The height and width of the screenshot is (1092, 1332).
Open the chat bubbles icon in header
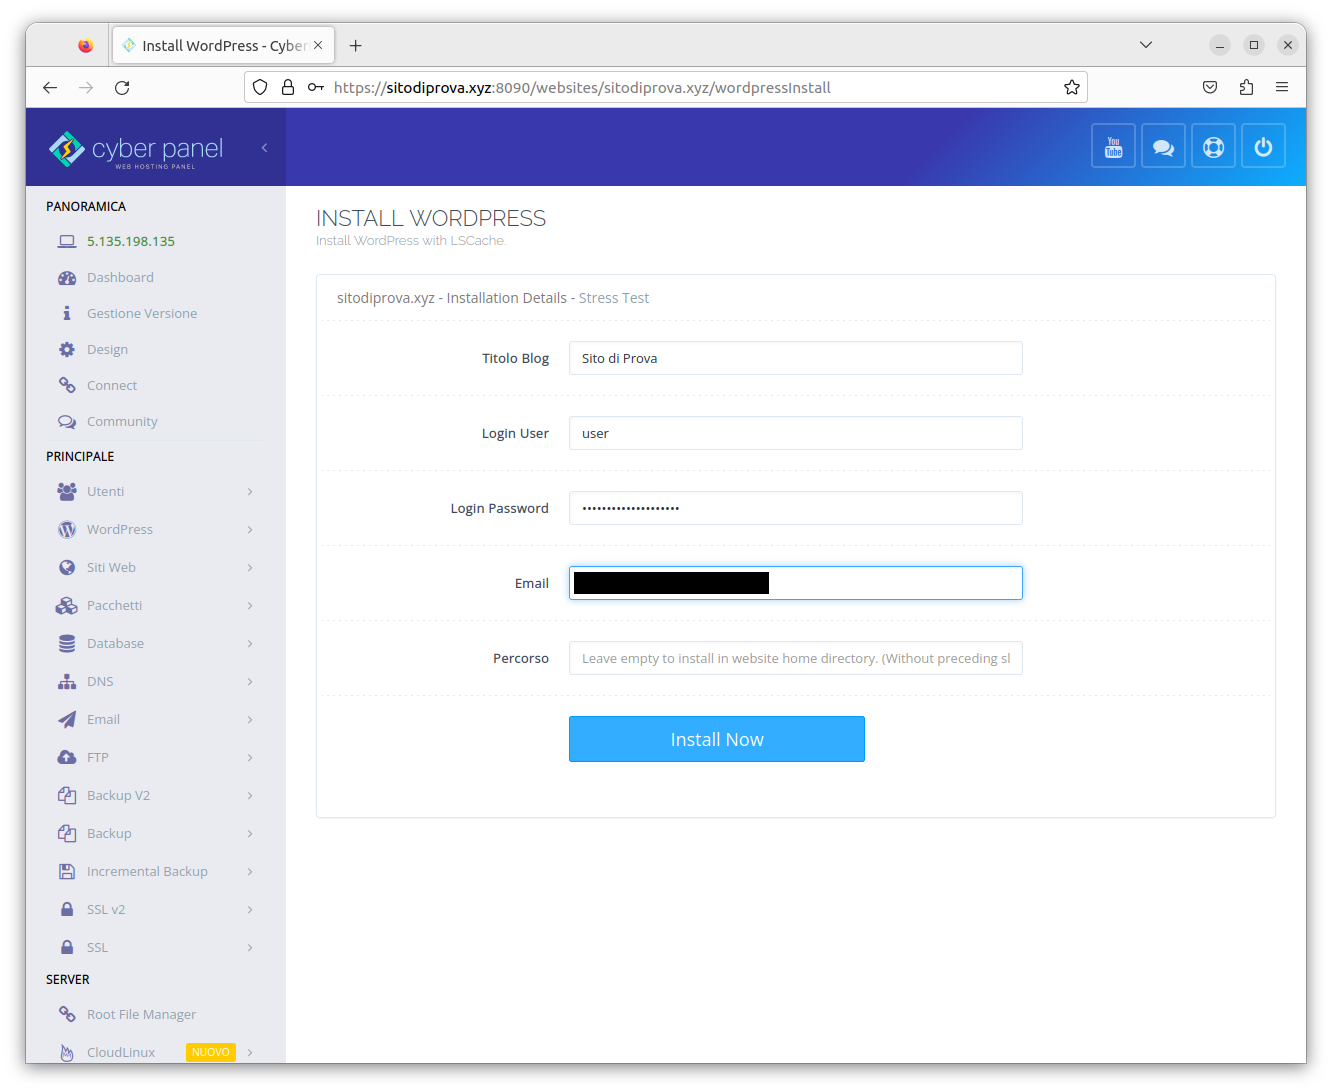[x=1163, y=147]
